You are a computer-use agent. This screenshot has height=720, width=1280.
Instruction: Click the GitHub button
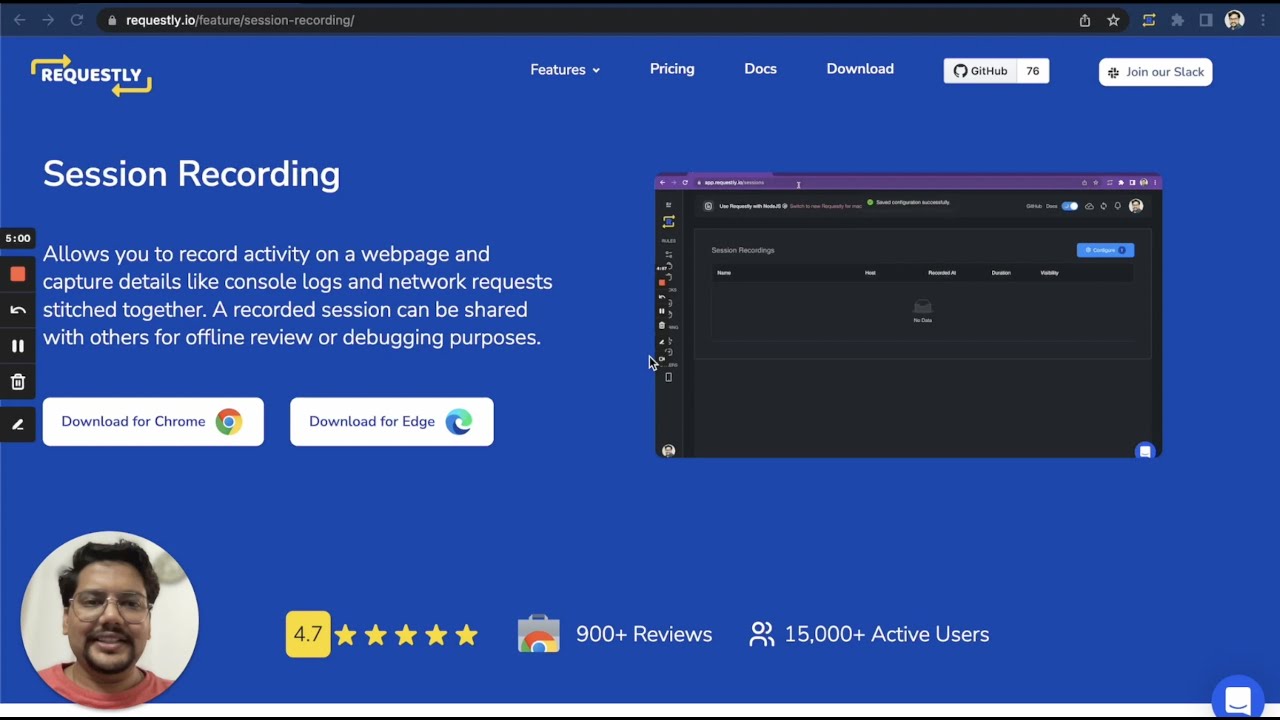click(980, 71)
